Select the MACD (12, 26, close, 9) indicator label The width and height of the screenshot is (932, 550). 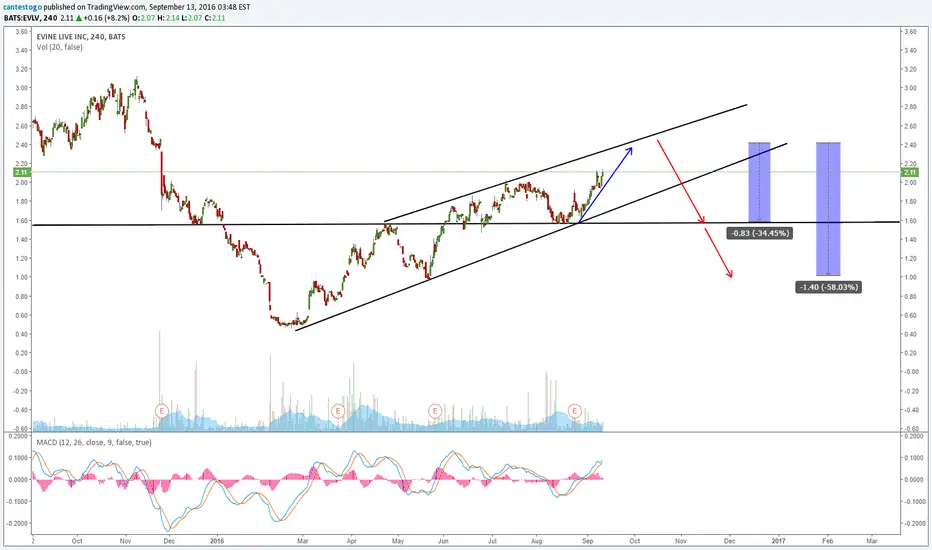point(94,442)
